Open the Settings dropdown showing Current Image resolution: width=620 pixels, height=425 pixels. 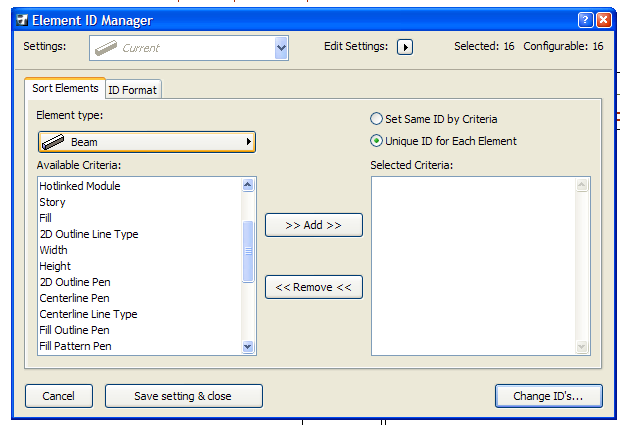[281, 47]
